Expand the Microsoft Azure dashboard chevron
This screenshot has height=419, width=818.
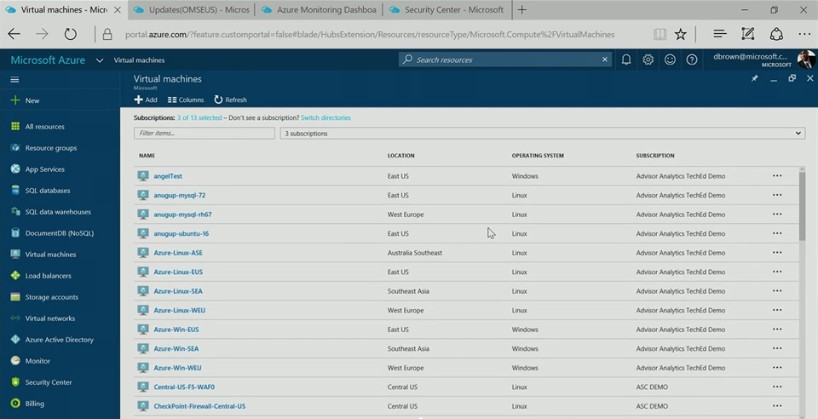click(99, 61)
